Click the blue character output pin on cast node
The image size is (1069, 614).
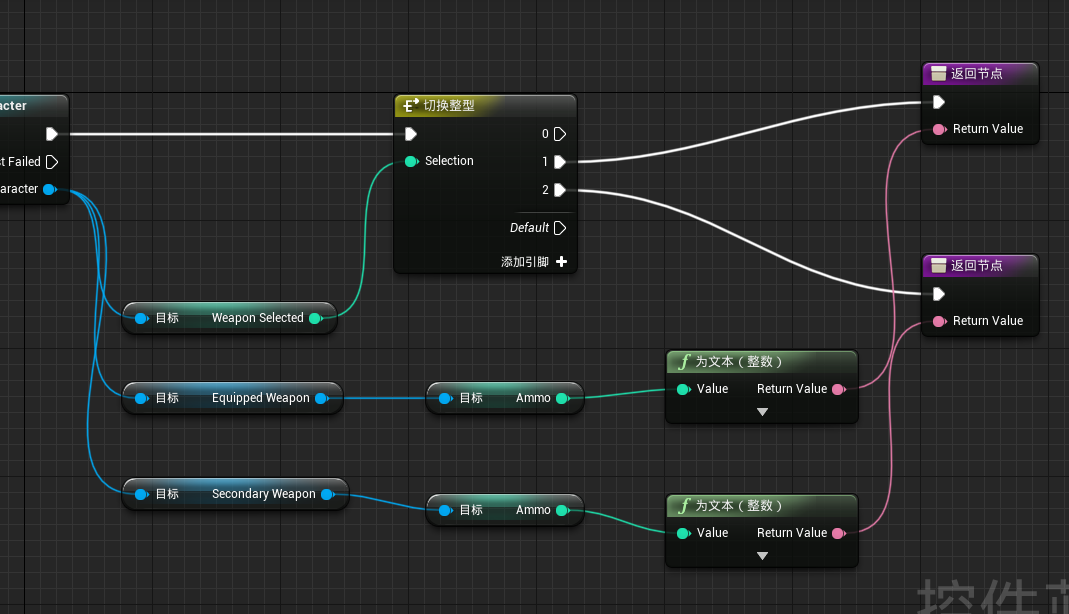[x=50, y=188]
